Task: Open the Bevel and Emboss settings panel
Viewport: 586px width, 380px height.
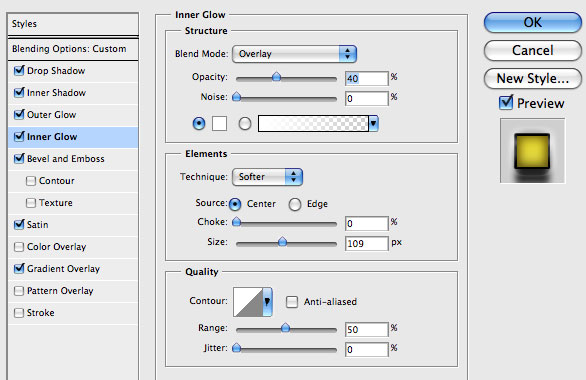Action: tap(66, 159)
